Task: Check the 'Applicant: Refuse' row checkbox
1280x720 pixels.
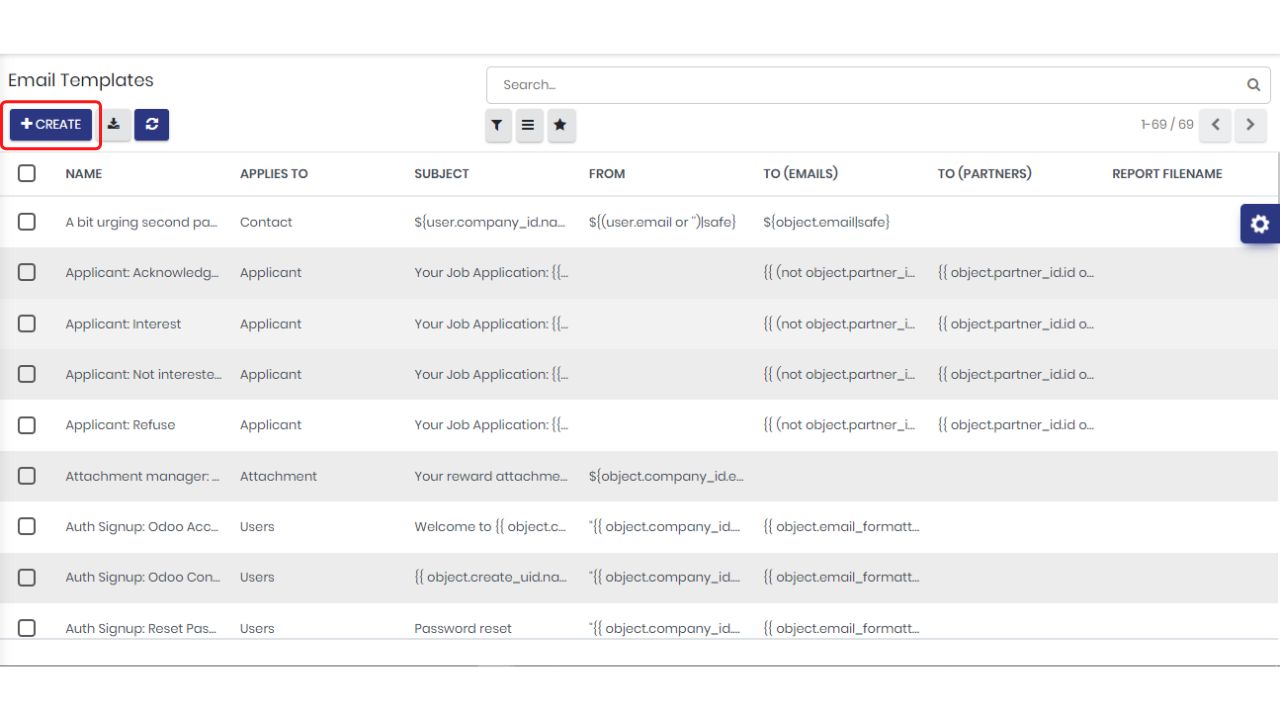Action: [x=27, y=425]
